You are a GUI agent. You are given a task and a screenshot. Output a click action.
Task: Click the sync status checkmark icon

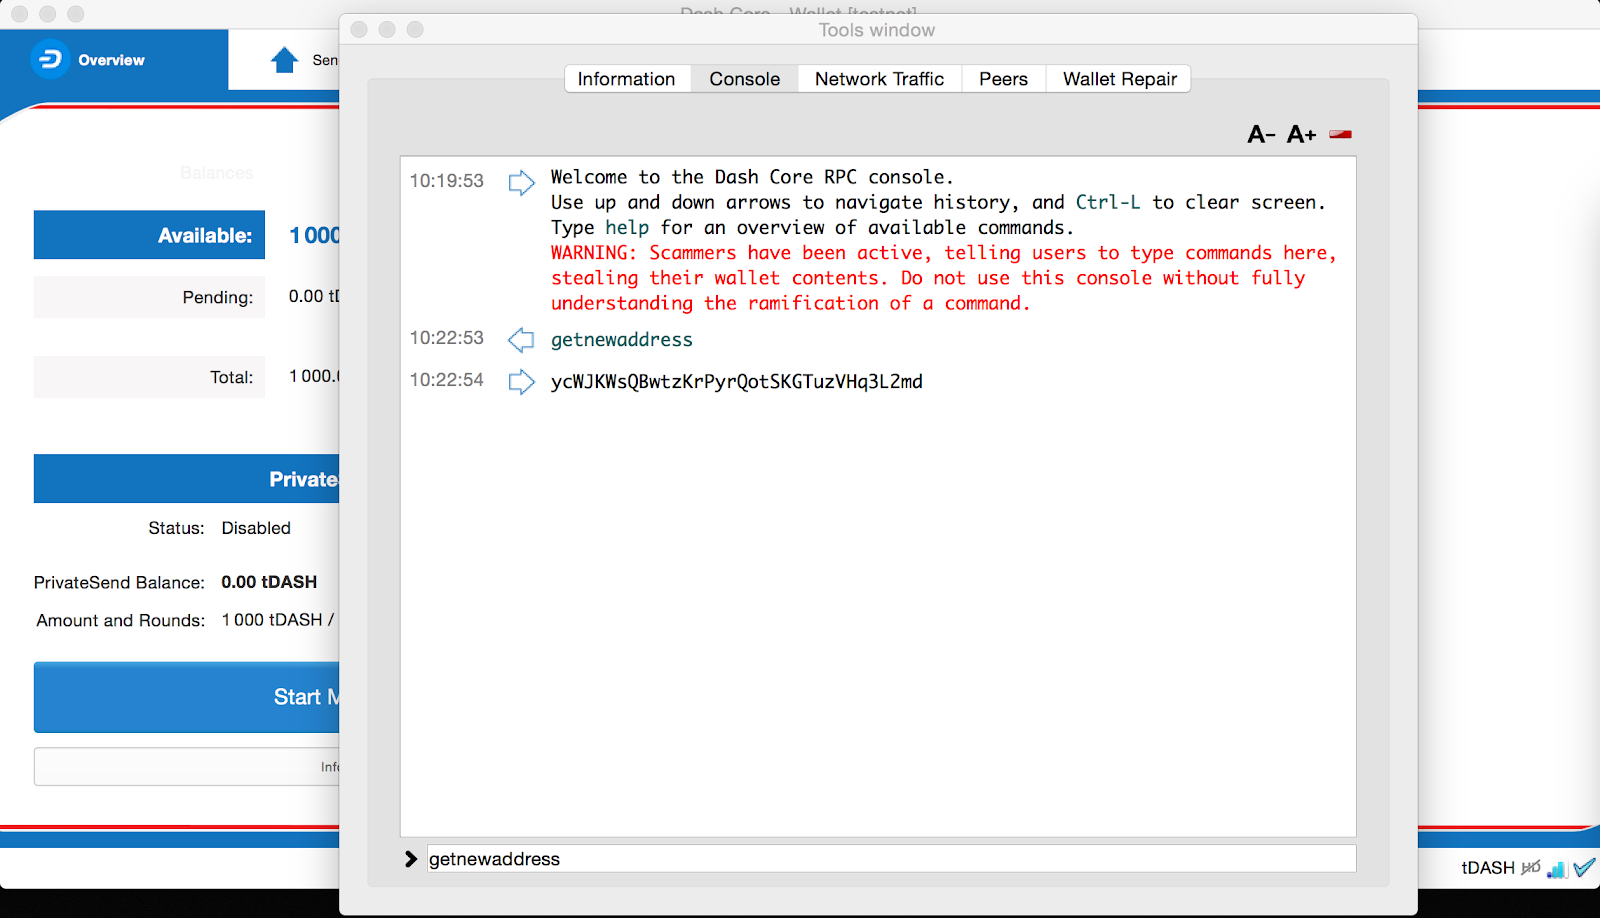pyautogui.click(x=1584, y=867)
